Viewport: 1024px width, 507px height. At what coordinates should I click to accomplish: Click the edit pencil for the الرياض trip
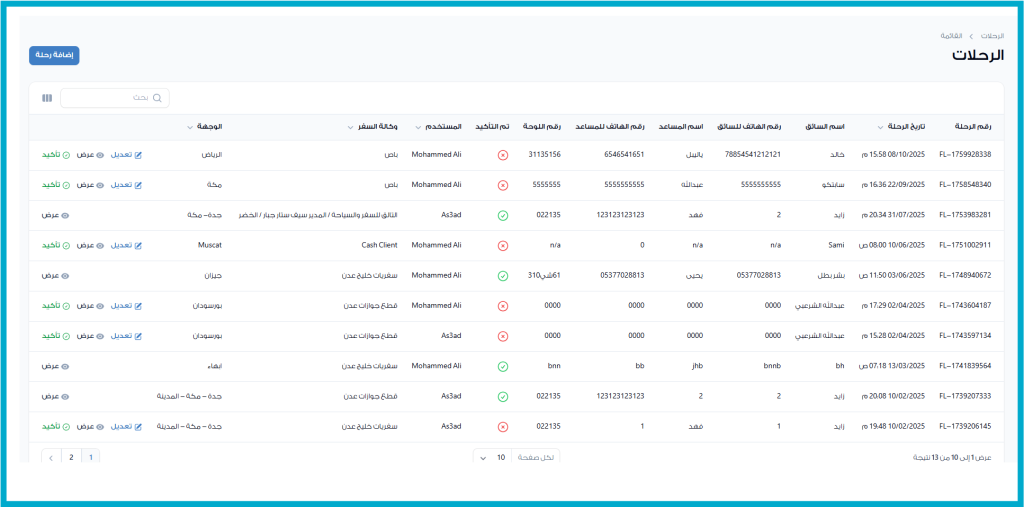click(139, 155)
